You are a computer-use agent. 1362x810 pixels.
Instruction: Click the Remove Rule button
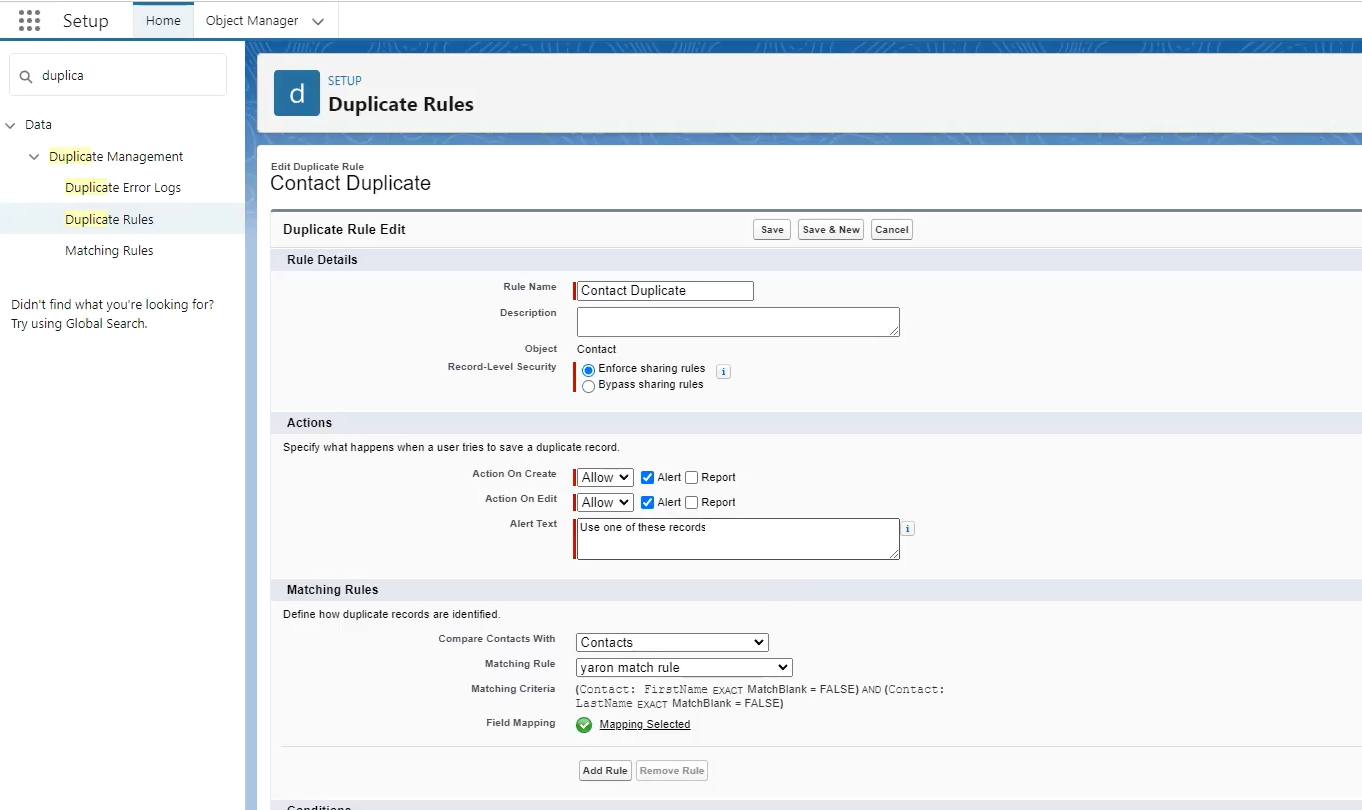click(x=672, y=770)
